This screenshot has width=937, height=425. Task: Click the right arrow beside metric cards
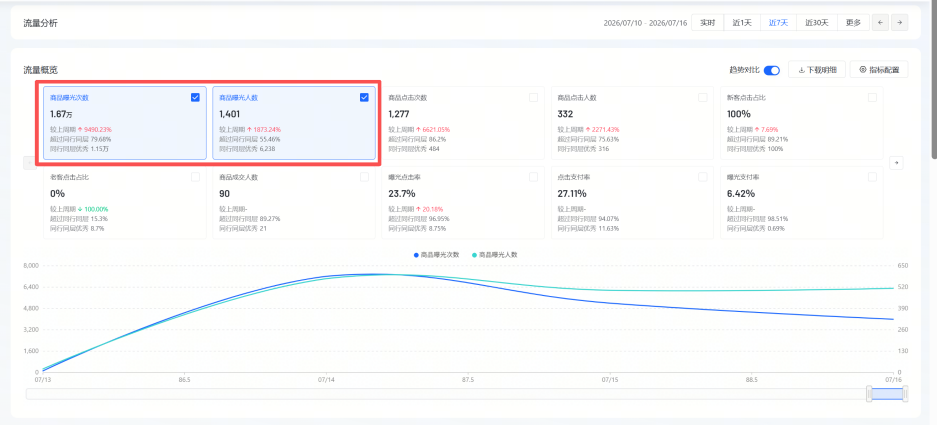pyautogui.click(x=896, y=163)
